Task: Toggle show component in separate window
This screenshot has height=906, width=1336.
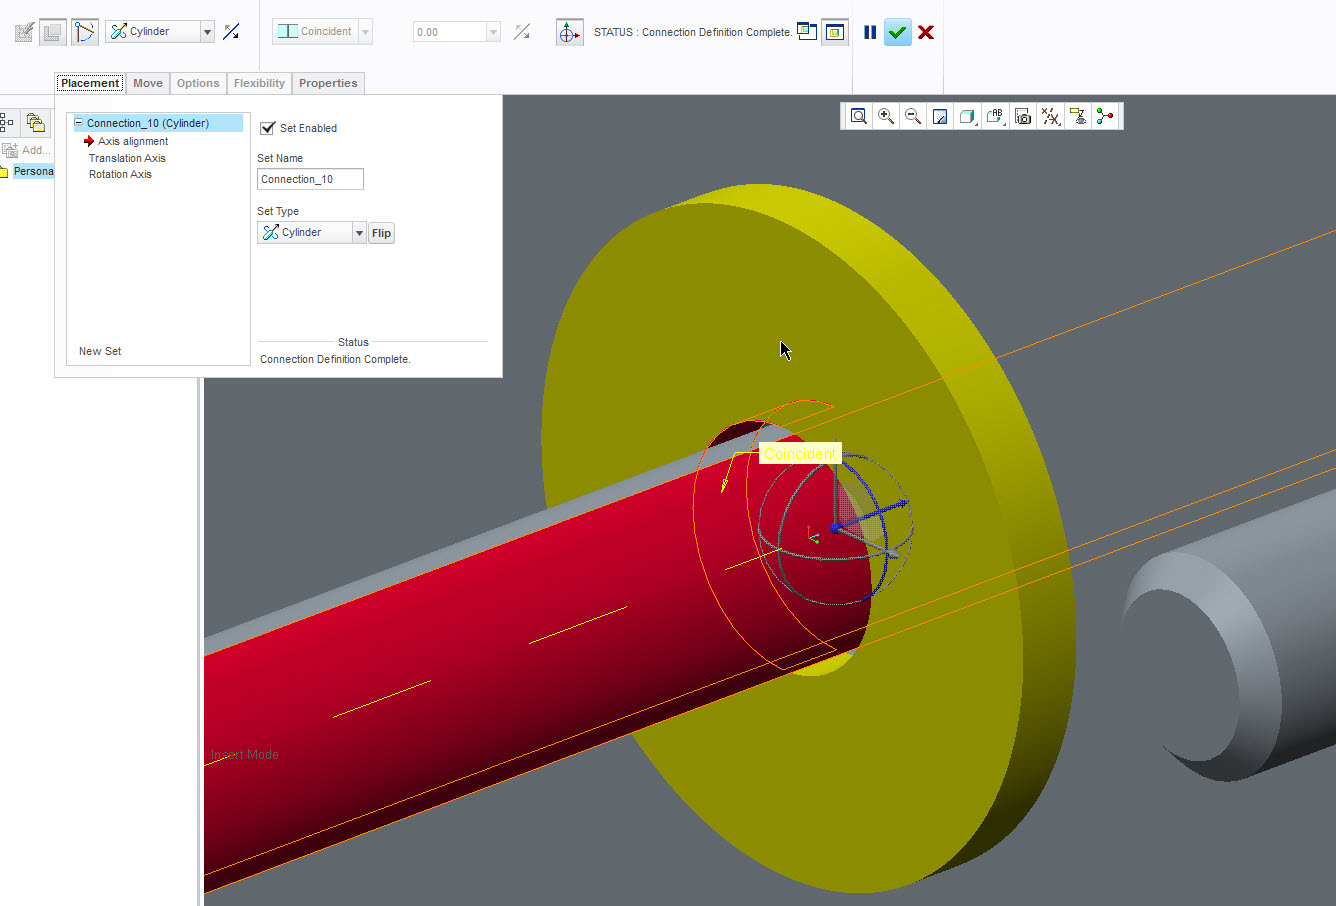Action: (x=807, y=32)
